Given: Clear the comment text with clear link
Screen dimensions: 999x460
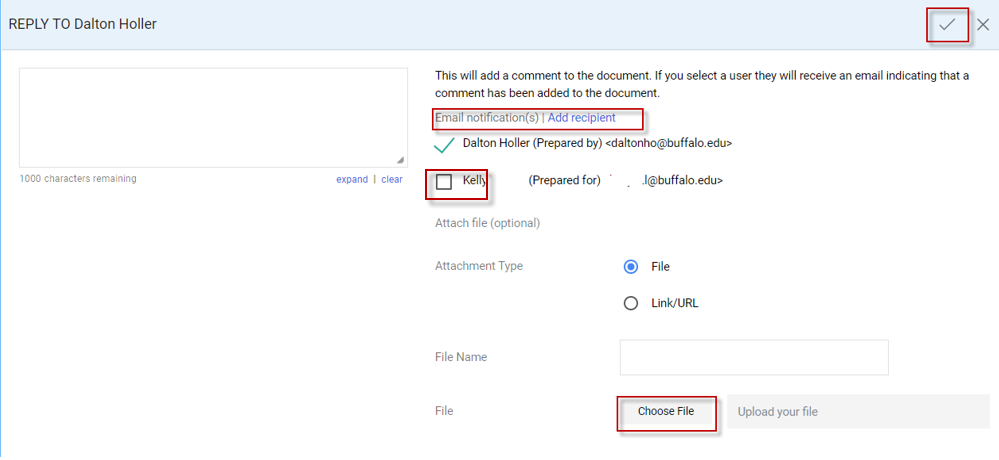Looking at the screenshot, I should tap(392, 180).
